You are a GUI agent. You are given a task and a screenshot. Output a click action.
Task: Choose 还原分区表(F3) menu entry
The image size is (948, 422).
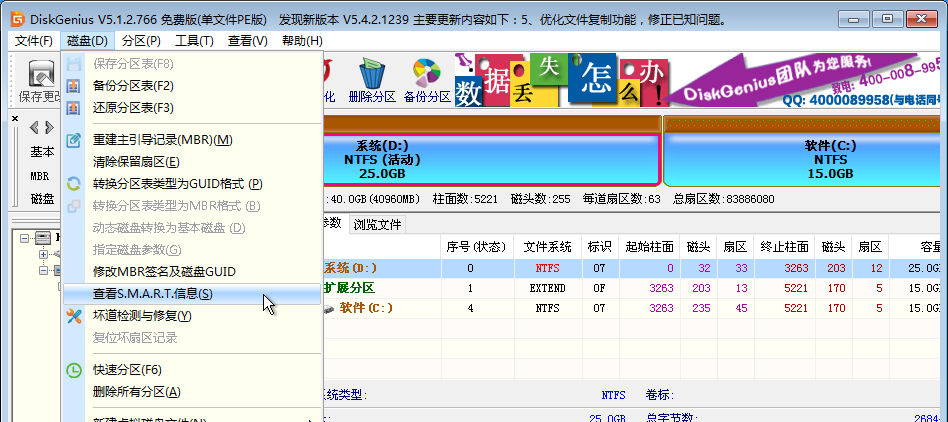pos(133,107)
